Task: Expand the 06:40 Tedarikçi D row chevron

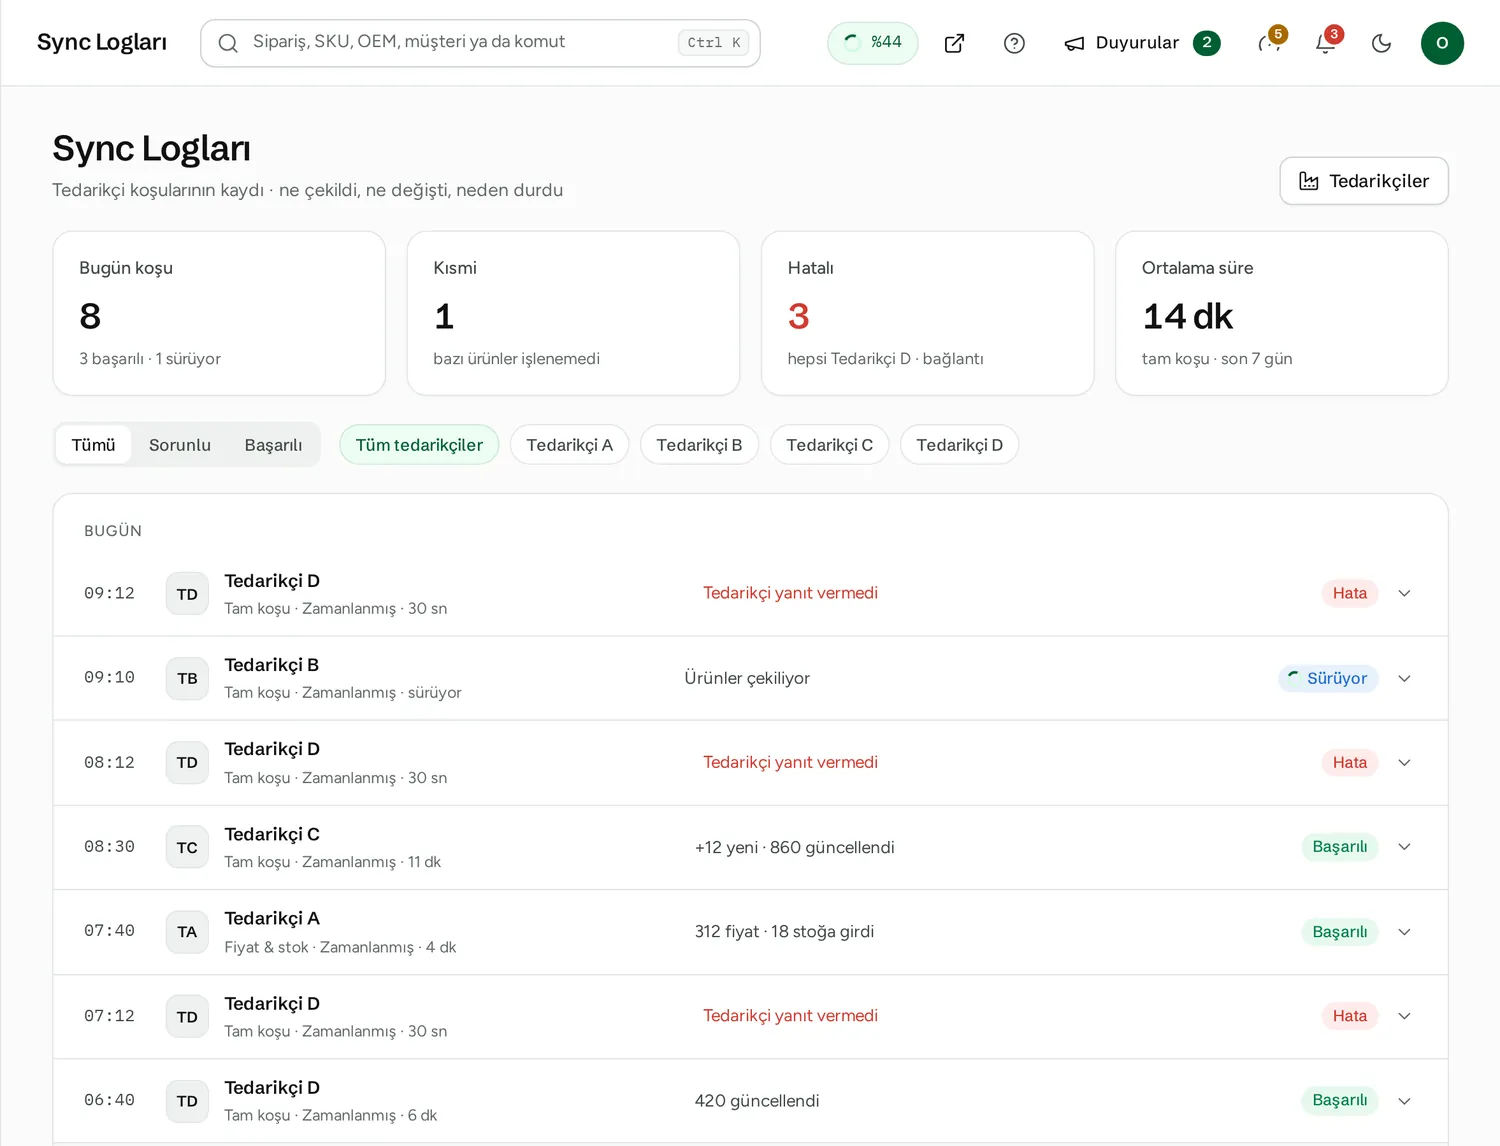Action: (x=1404, y=1101)
